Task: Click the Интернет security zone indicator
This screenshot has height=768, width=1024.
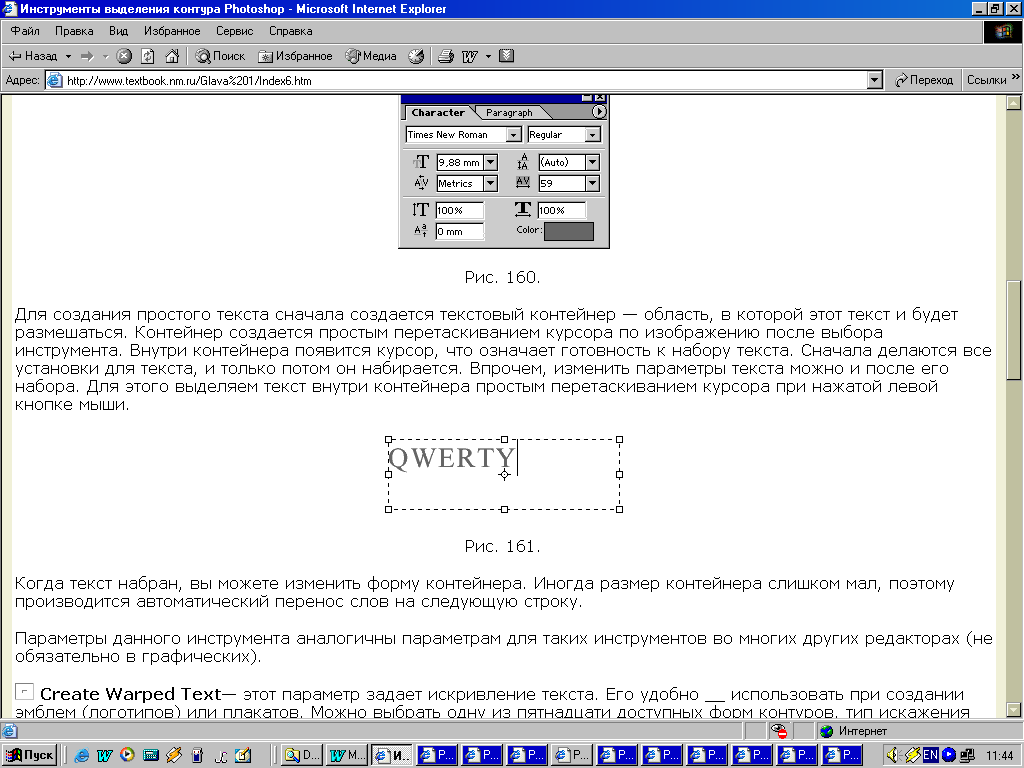Action: click(x=856, y=731)
